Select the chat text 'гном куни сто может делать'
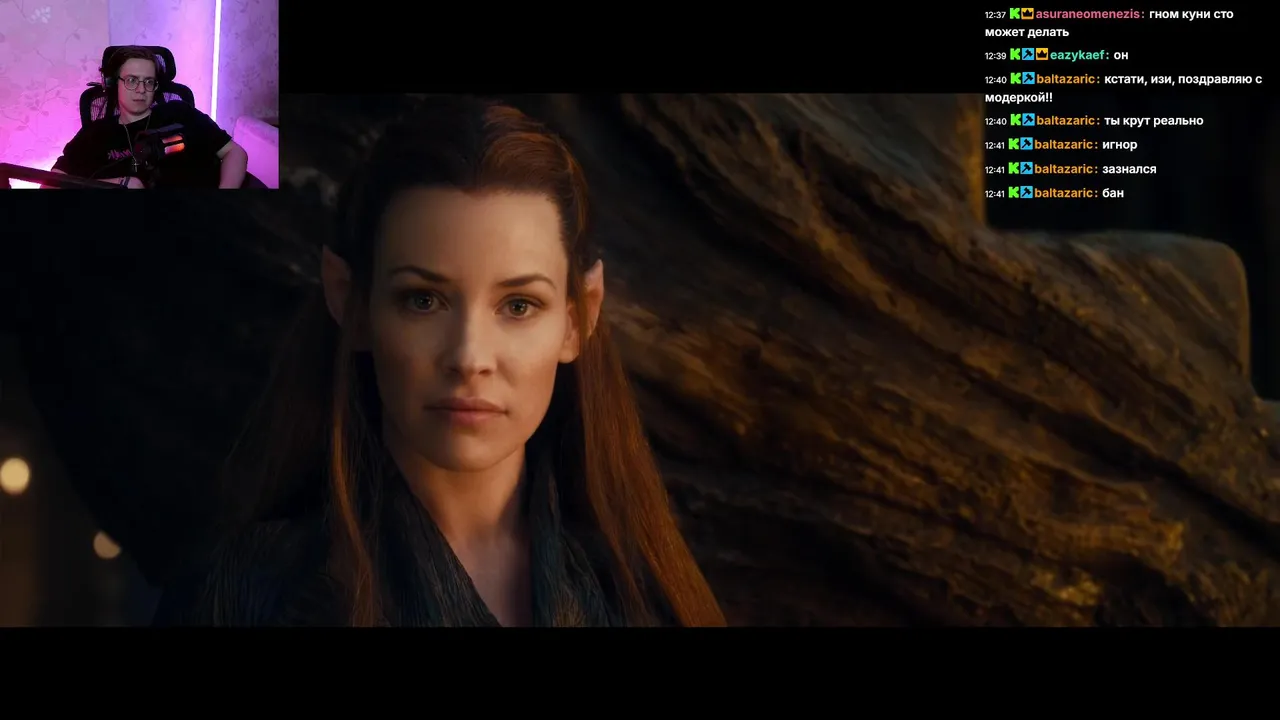 point(1109,23)
